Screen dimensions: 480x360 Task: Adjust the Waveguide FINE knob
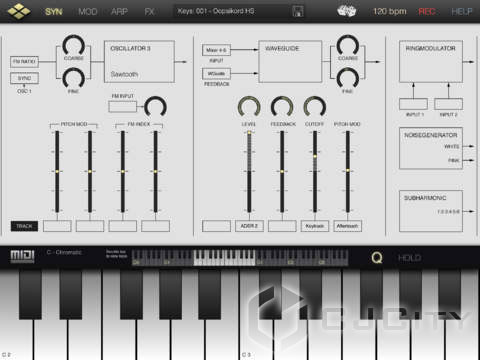pyautogui.click(x=348, y=78)
